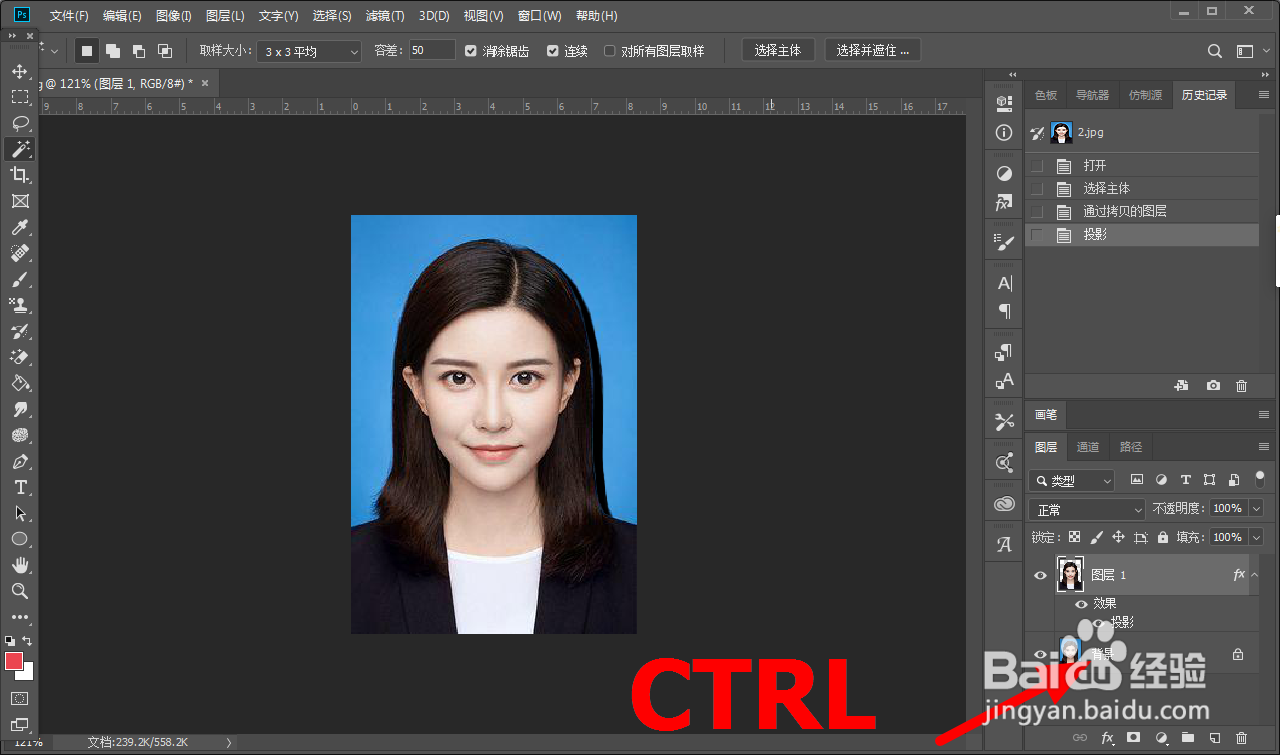Open the layer style fx menu at bottom
1280x755 pixels.
point(1107,738)
